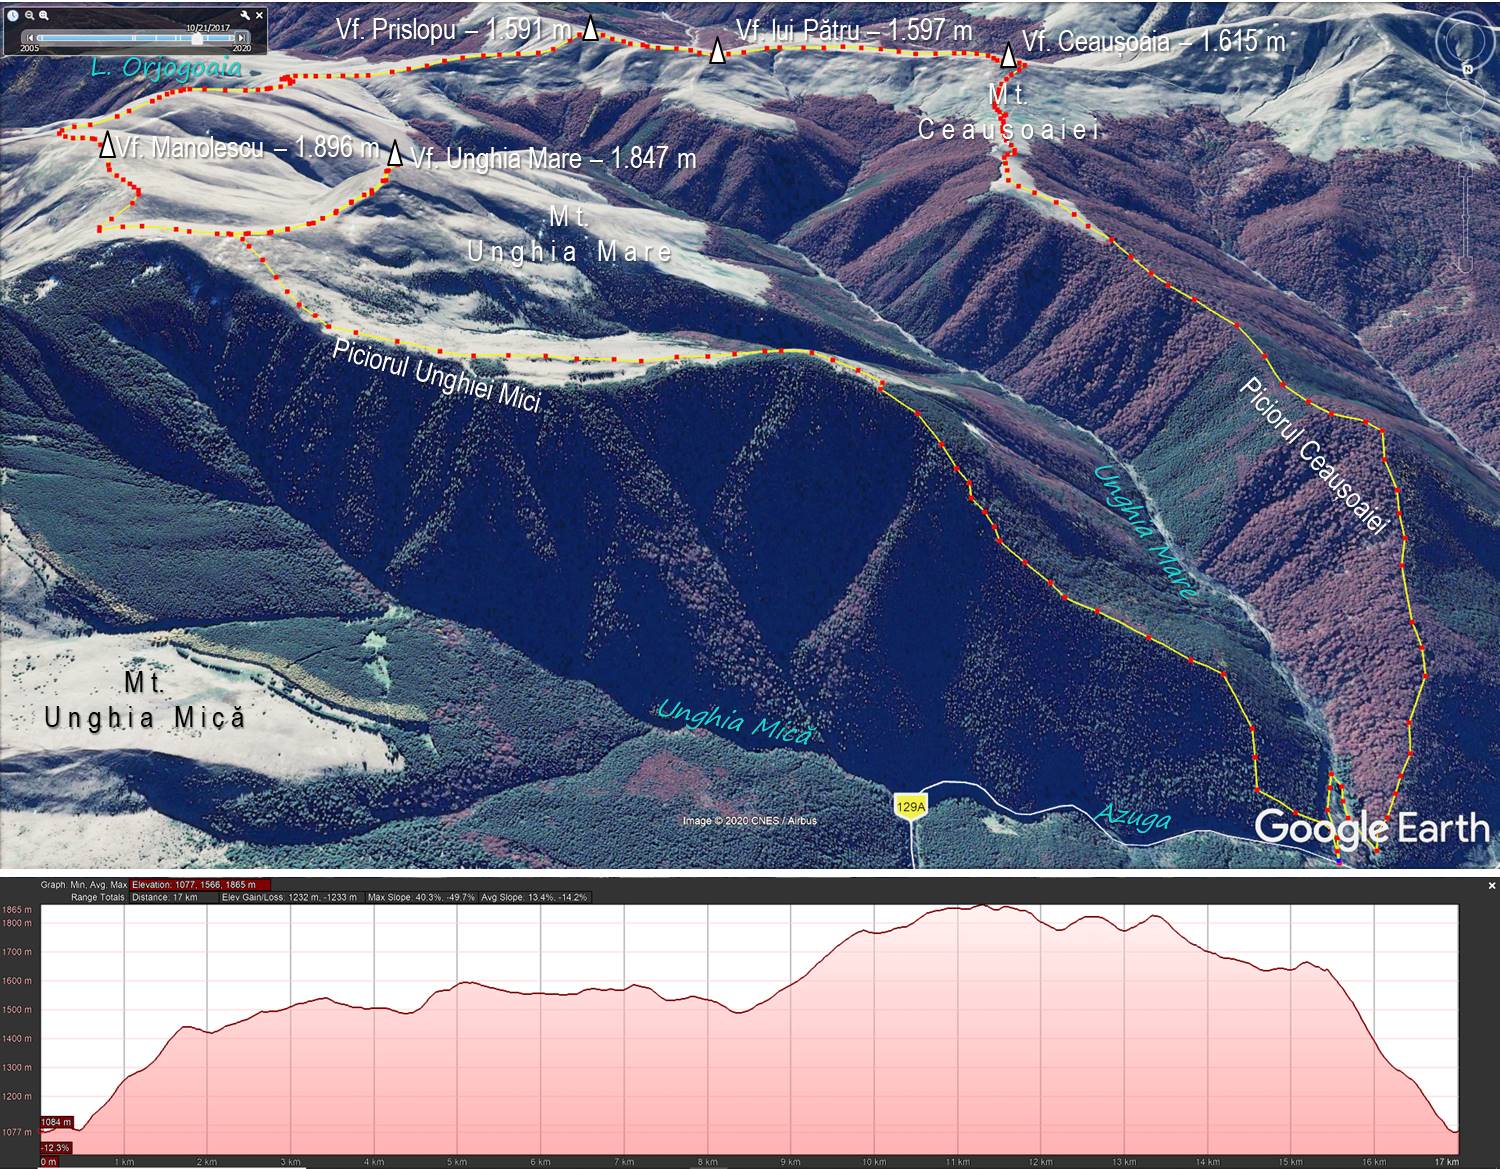
Task: Click the 129A road shield
Action: 911,806
